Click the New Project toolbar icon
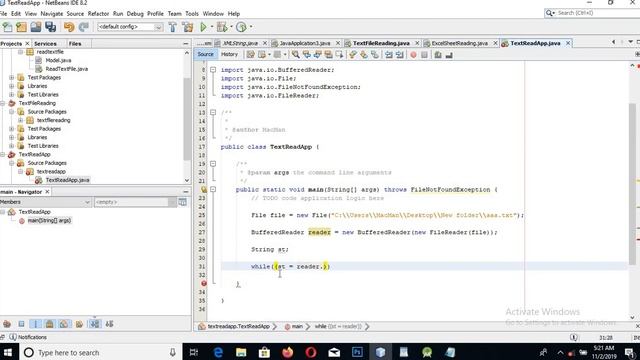Viewport: 640px width, 360px height. pos(21,27)
